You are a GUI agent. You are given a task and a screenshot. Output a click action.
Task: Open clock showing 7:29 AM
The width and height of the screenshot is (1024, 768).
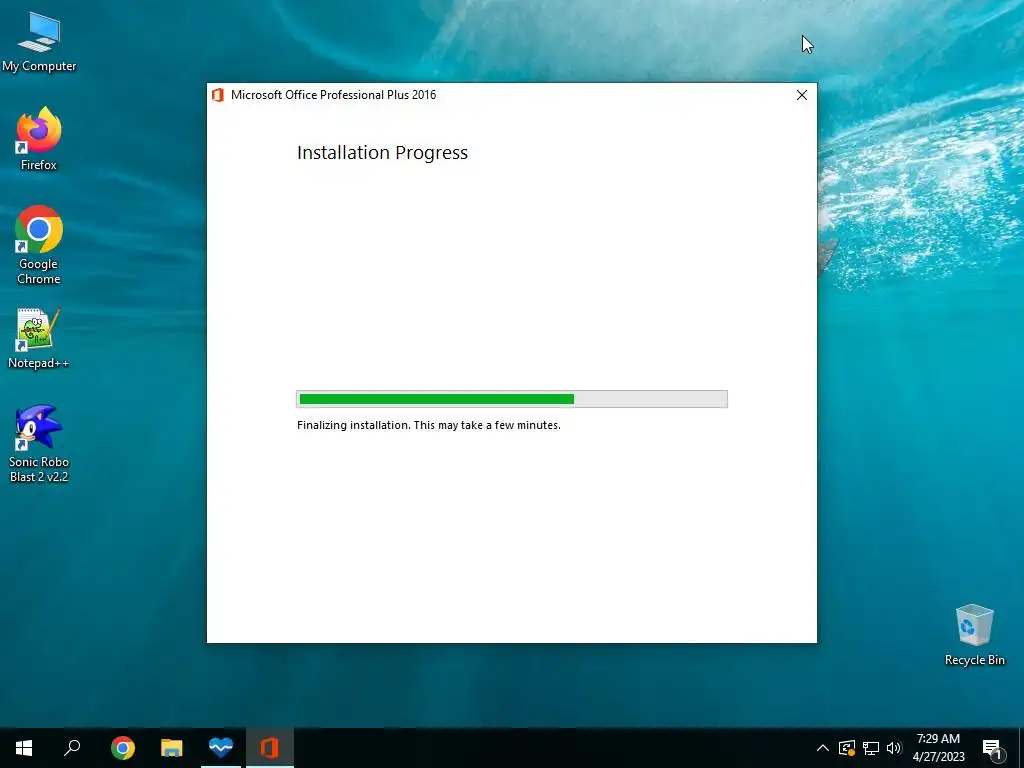point(938,748)
